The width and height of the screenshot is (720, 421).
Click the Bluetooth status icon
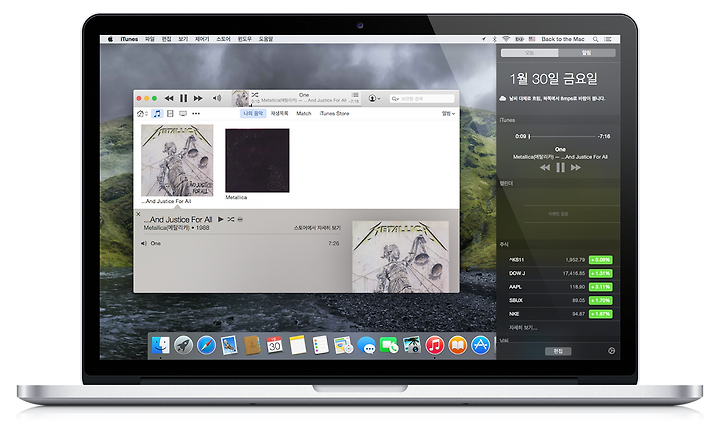495,39
